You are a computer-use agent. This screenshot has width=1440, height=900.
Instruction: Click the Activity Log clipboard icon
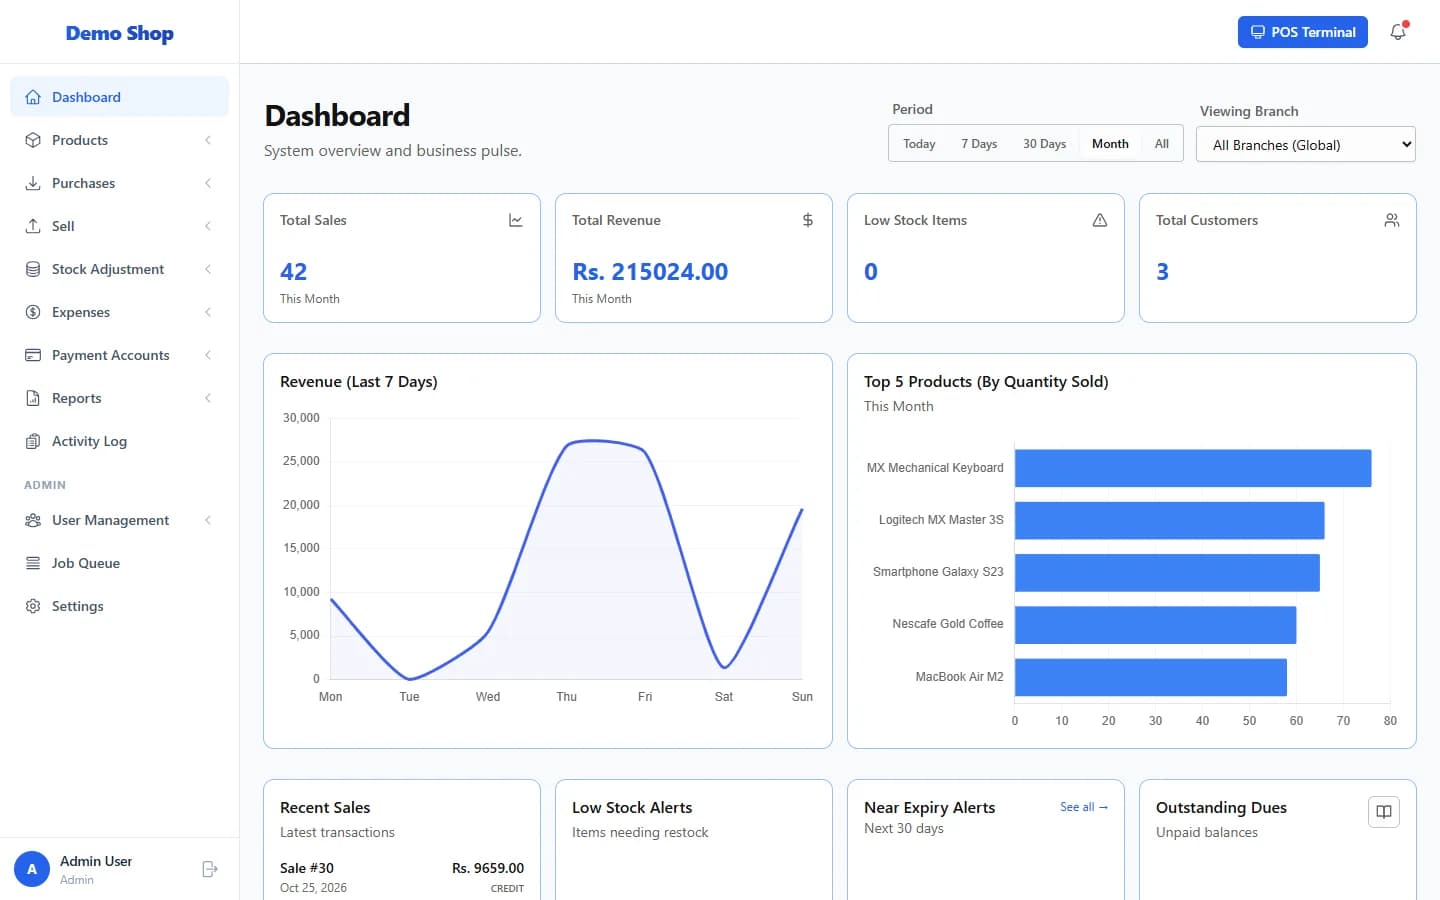33,441
